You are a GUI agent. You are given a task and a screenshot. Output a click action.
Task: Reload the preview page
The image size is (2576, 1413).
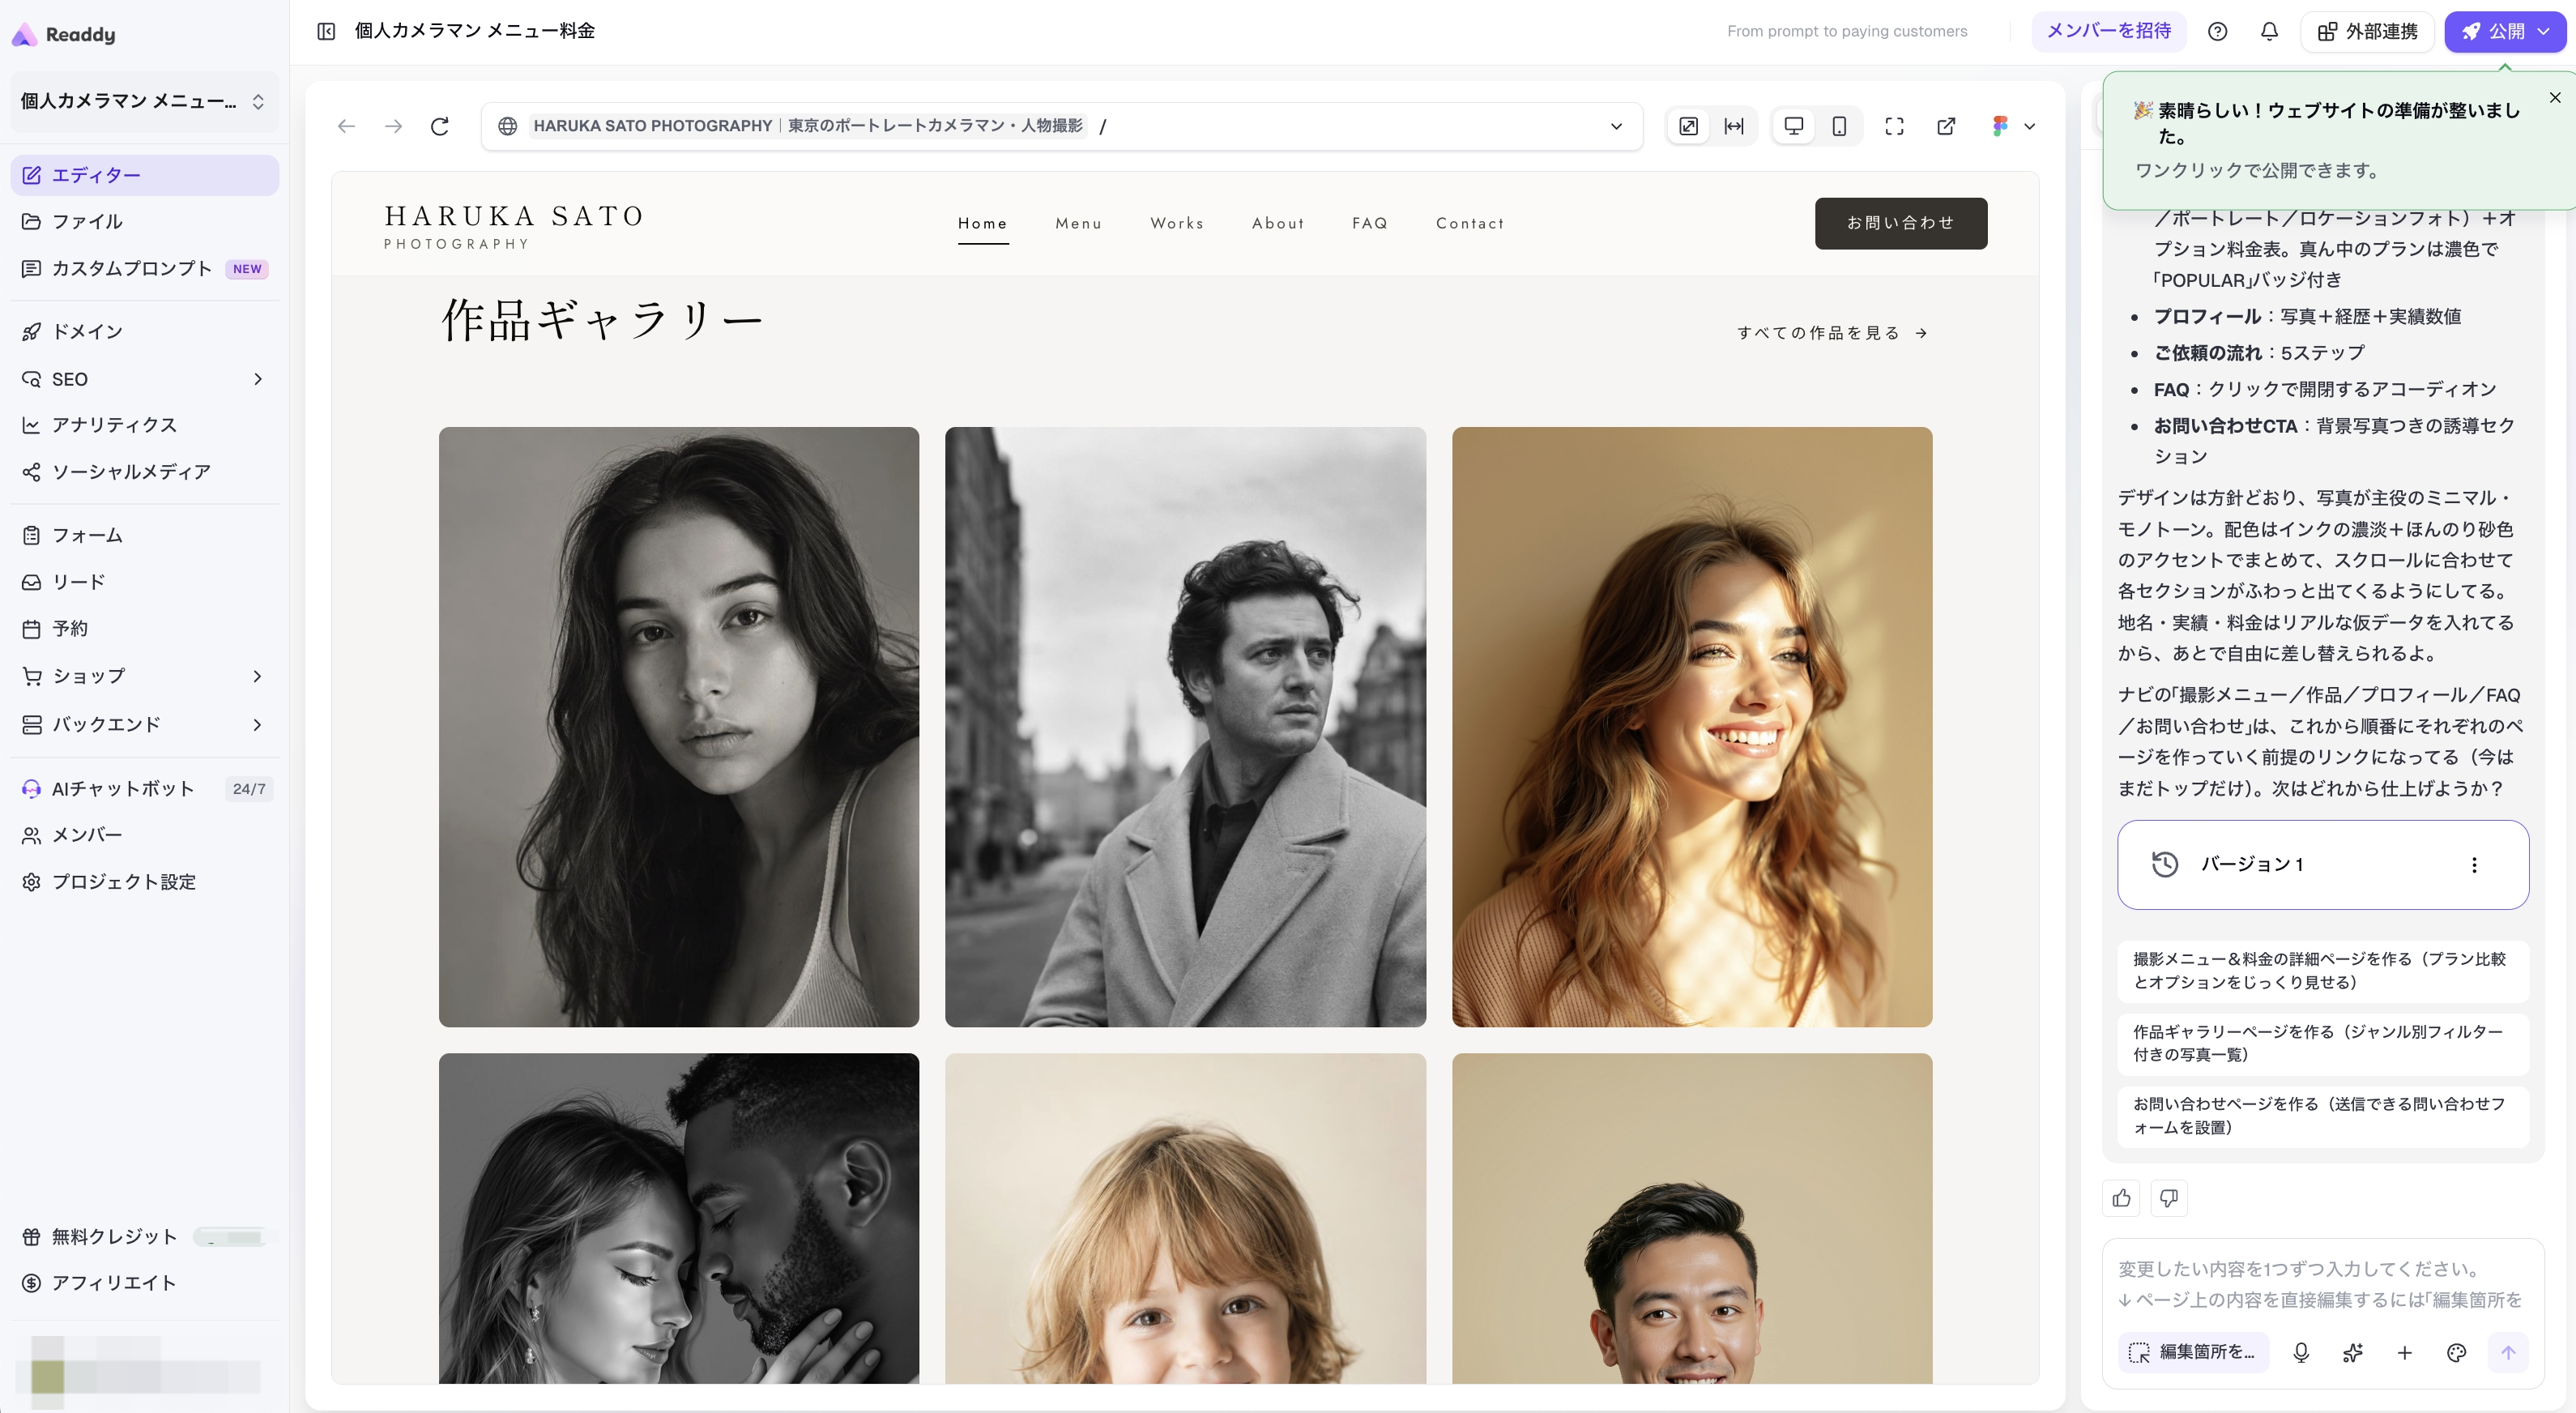439,126
